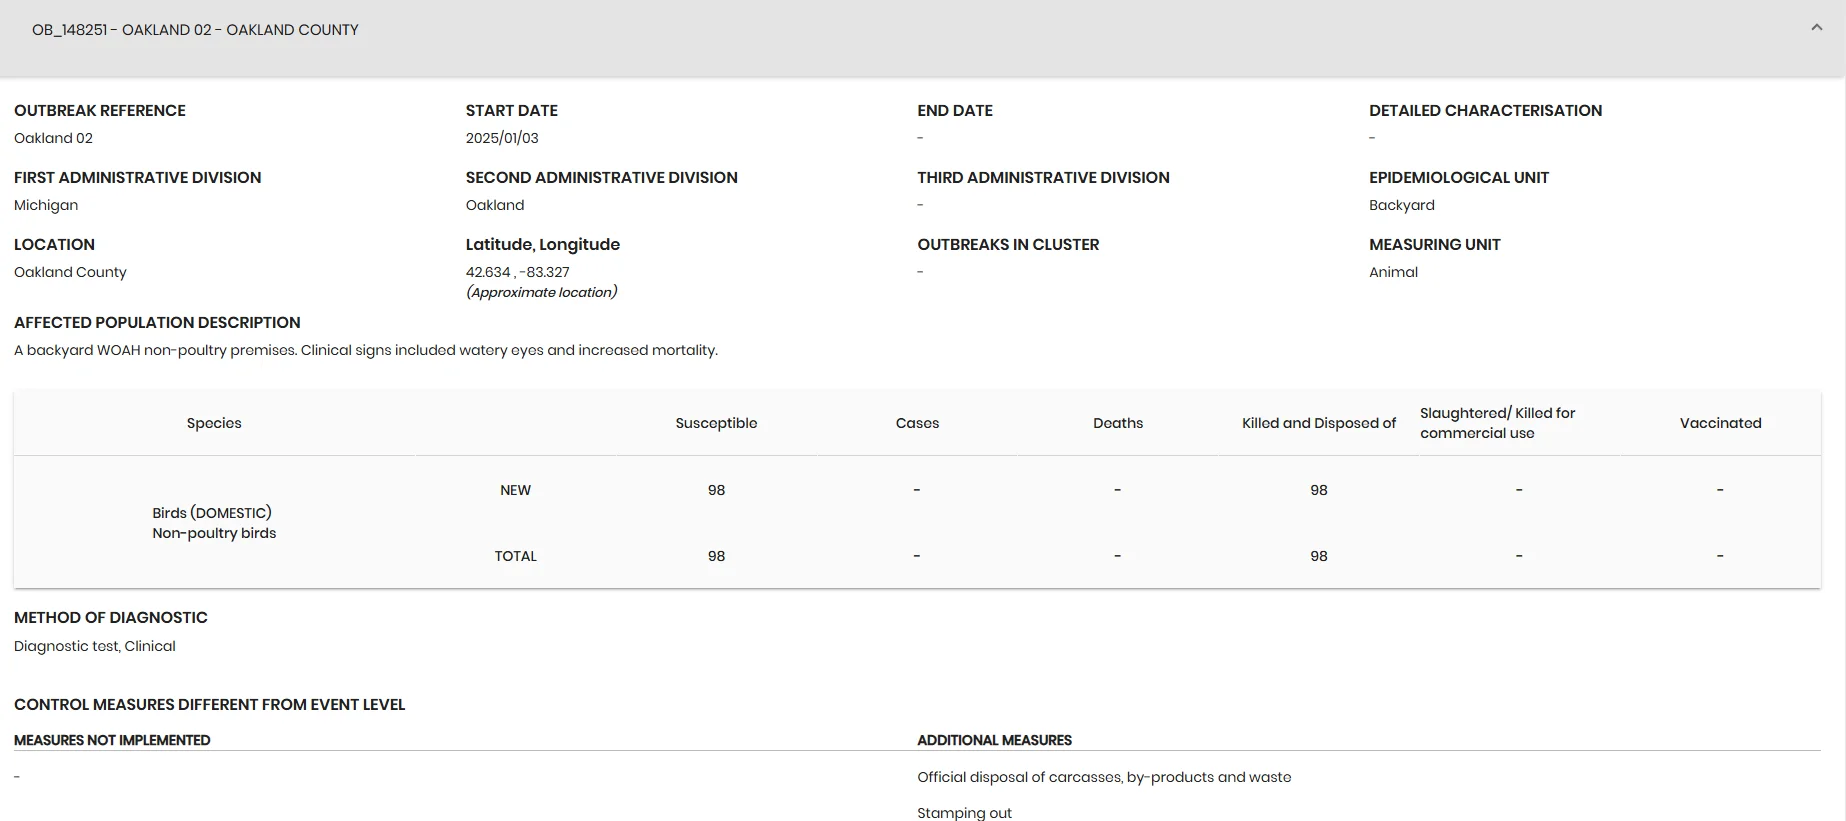Collapse the OB_148251 outbreak panel chevron
The width and height of the screenshot is (1846, 821).
pos(1816,28)
